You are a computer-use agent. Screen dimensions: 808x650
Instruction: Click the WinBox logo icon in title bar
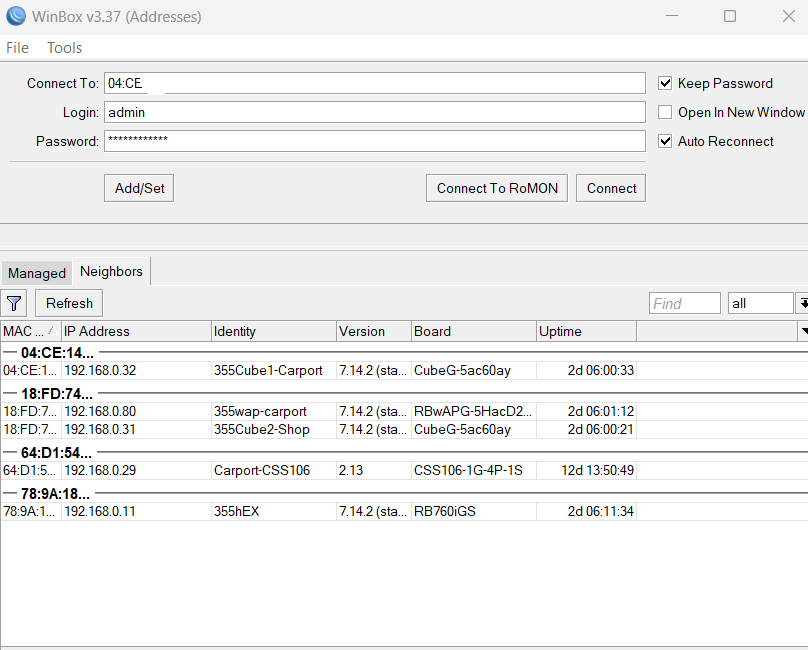16,16
